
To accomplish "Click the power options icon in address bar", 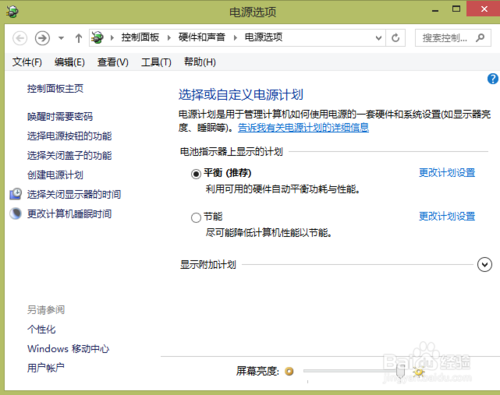I will pos(98,37).
